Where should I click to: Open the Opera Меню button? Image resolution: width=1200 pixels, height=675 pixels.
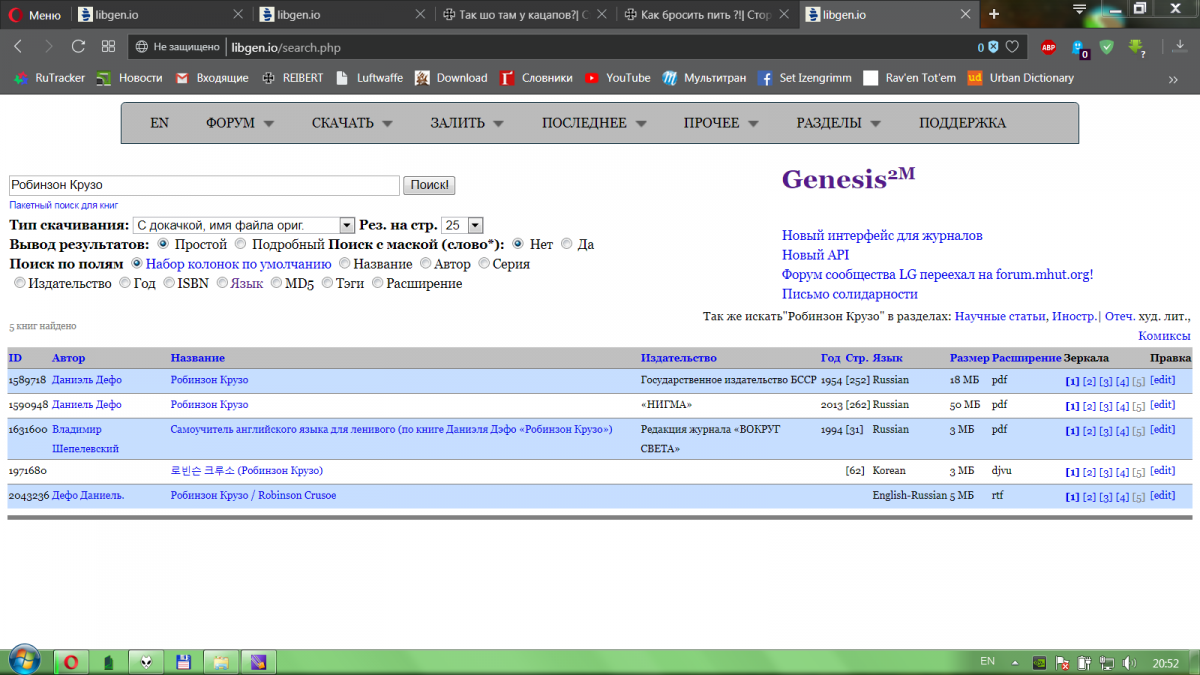pos(35,14)
